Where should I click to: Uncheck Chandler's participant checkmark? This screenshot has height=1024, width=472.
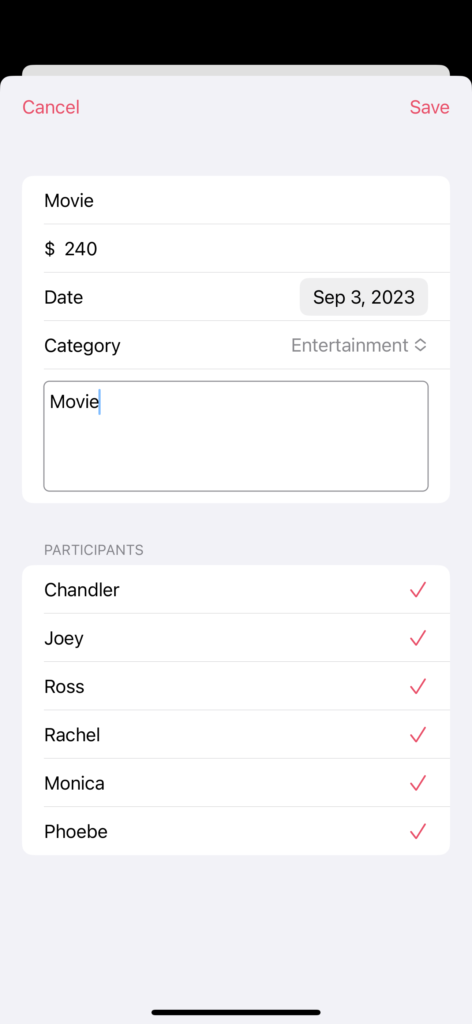418,590
